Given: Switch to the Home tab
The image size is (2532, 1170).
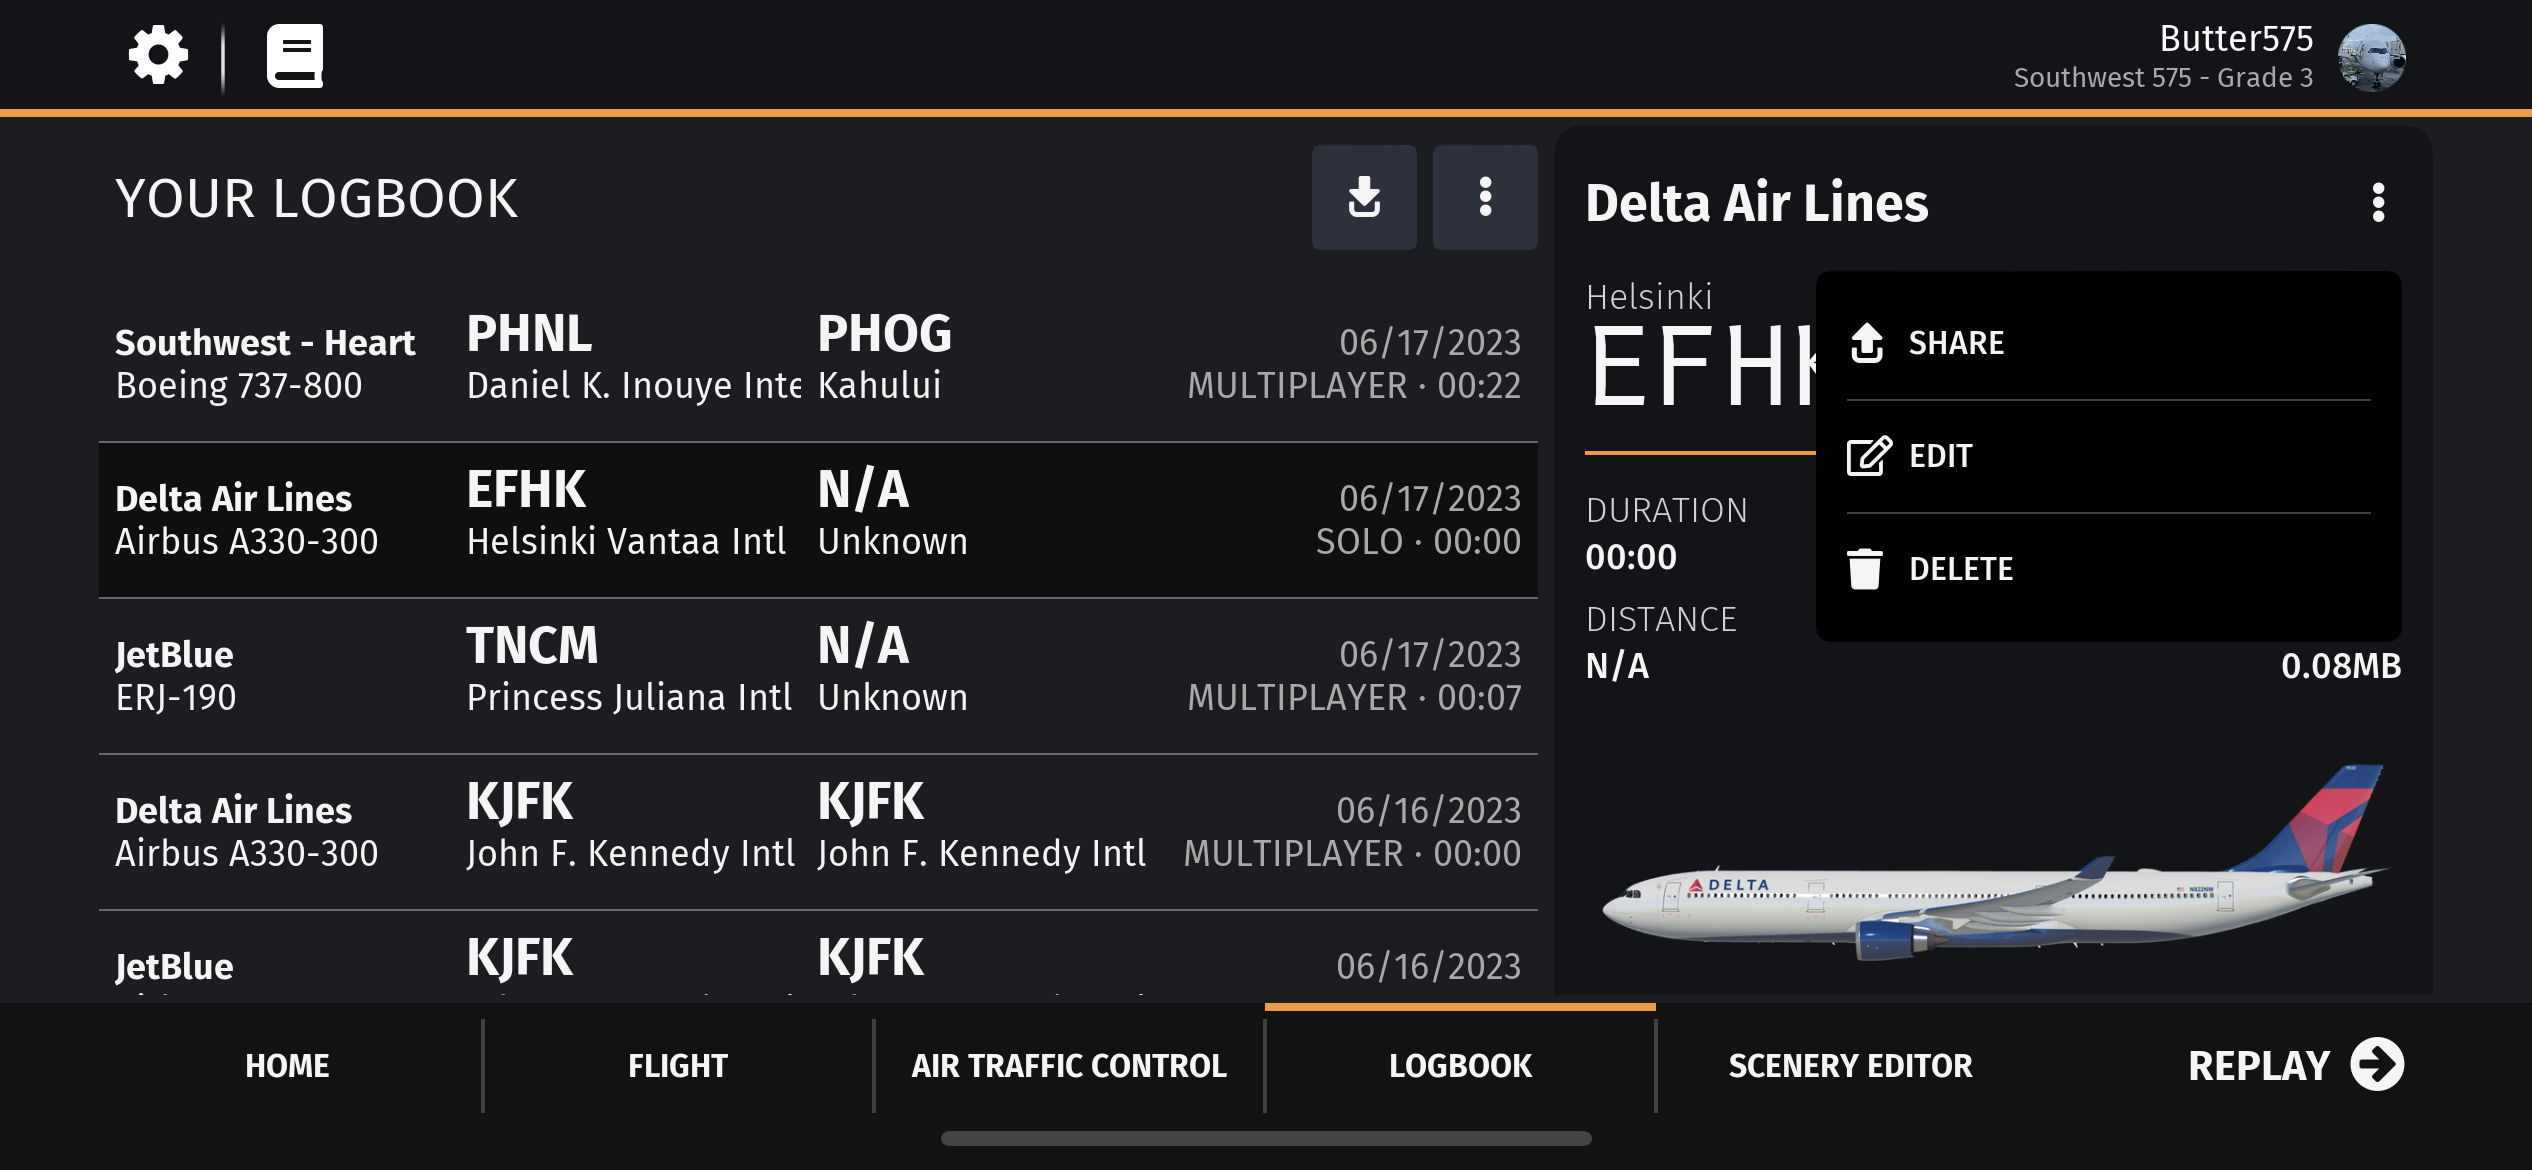Looking at the screenshot, I should pos(287,1066).
